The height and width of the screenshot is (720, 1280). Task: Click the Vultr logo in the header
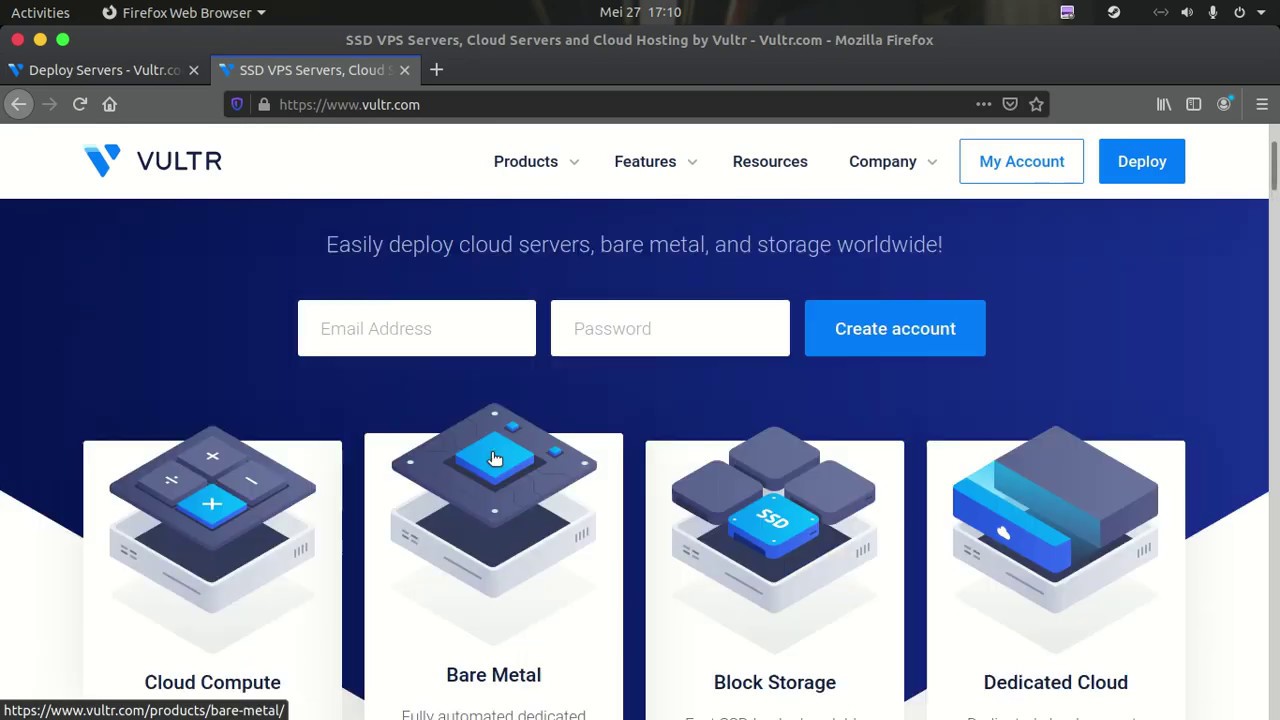click(x=153, y=161)
